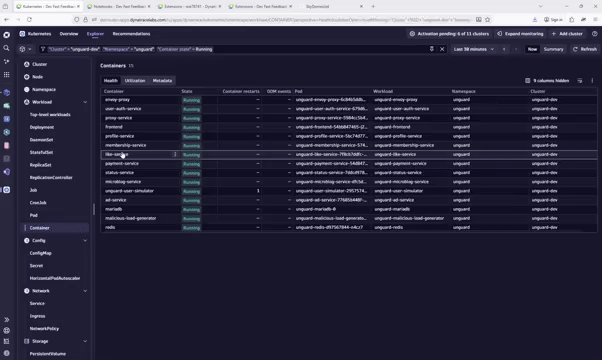The image size is (602, 360).
Task: Bookmark page with star icon
Action: tap(488, 20)
